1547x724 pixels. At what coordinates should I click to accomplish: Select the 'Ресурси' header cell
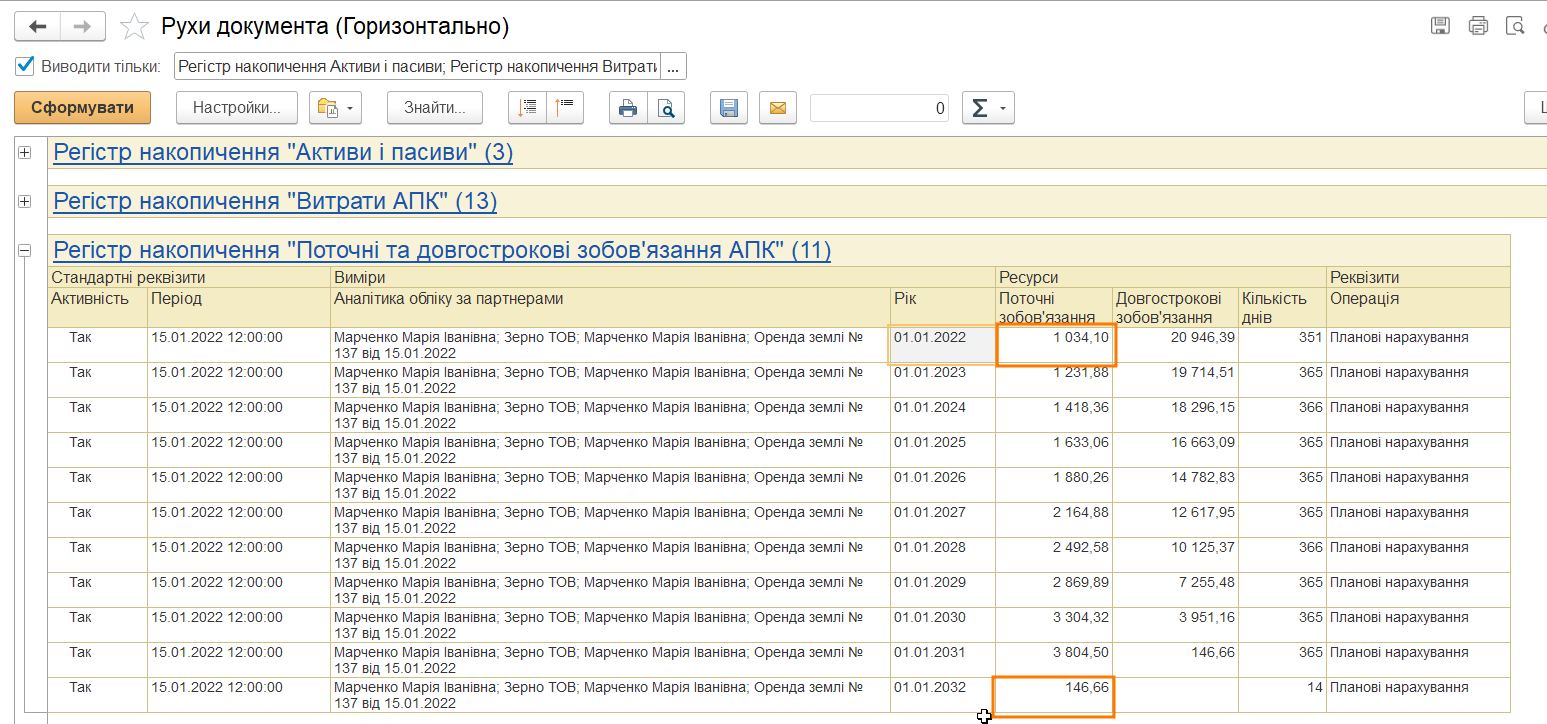click(x=1161, y=277)
